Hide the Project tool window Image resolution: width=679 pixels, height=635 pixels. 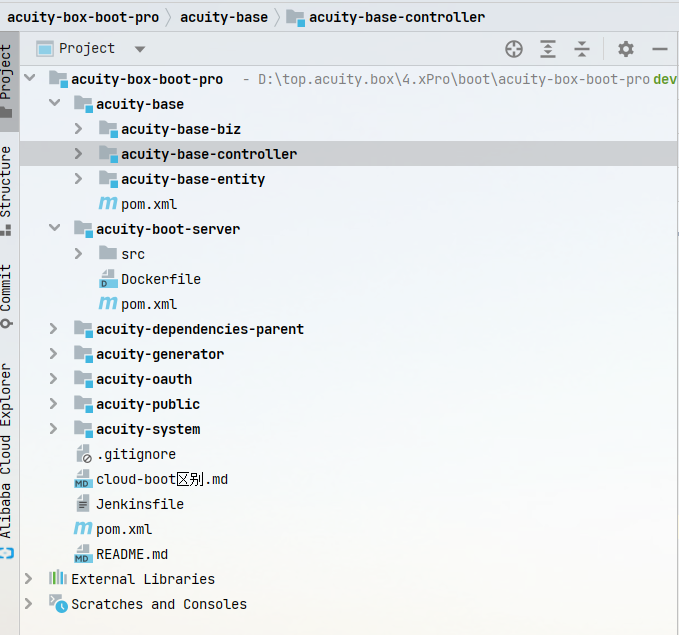[x=659, y=49]
